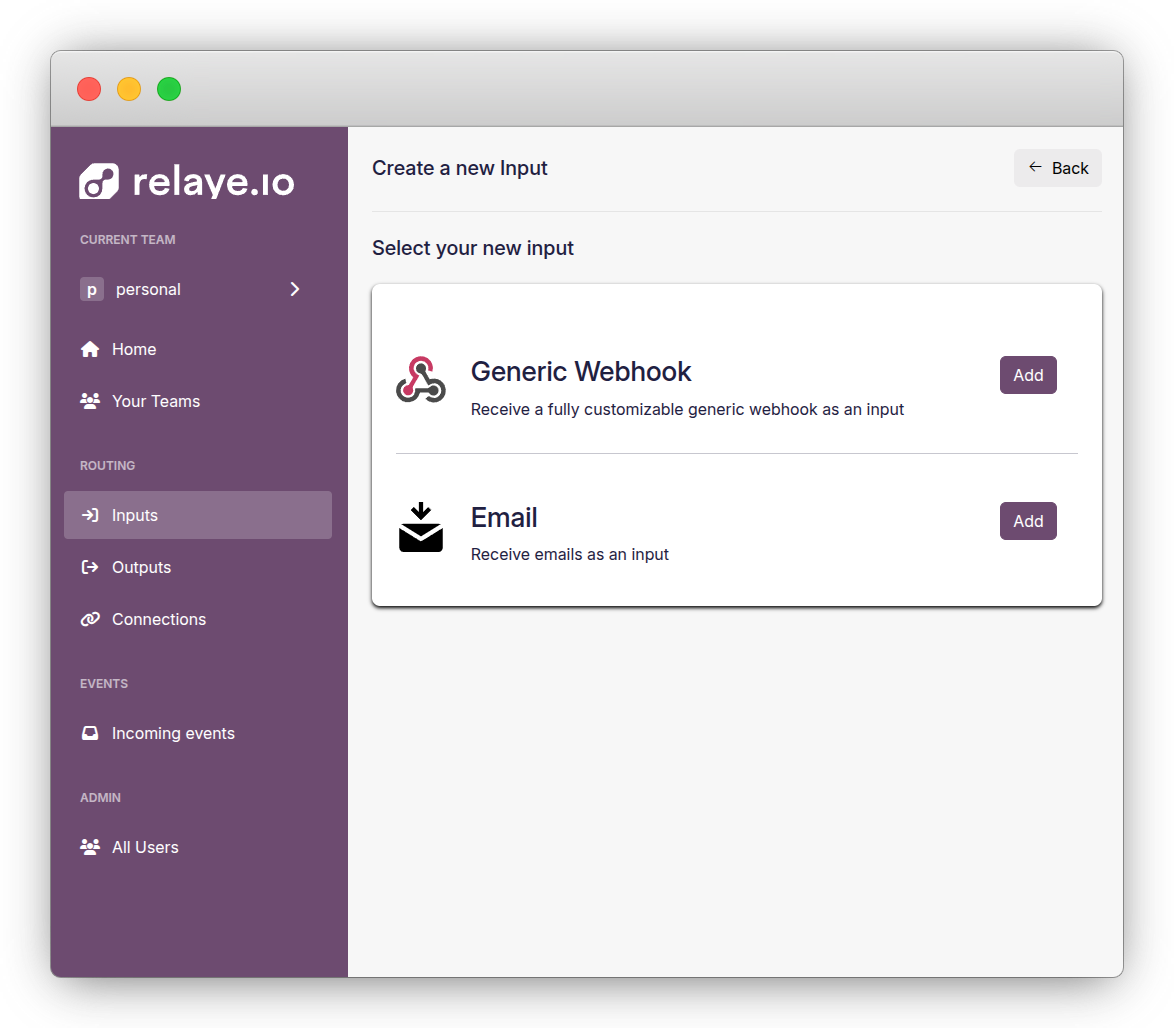
Task: Click the green macOS maximize button
Action: 169,89
